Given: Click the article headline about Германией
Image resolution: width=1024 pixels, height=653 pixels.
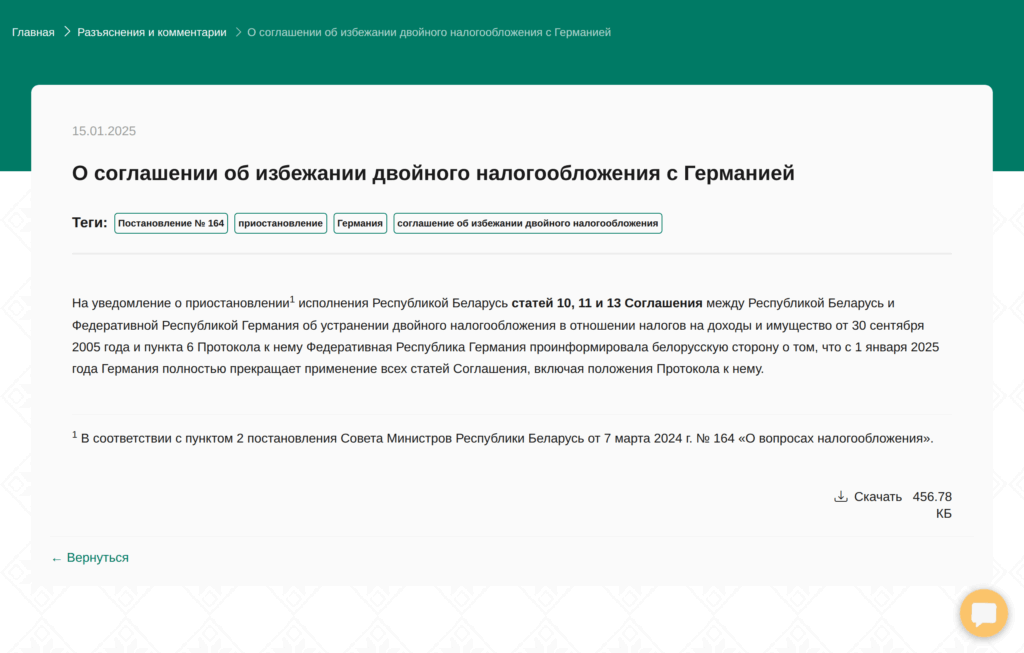Looking at the screenshot, I should (433, 173).
